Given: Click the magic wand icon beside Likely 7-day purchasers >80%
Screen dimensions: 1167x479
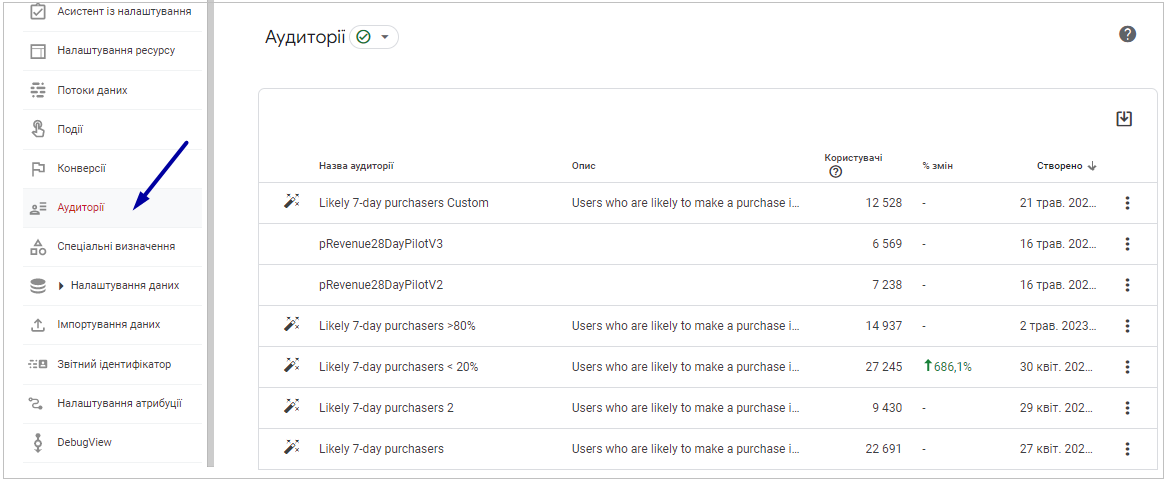Looking at the screenshot, I should tap(292, 324).
